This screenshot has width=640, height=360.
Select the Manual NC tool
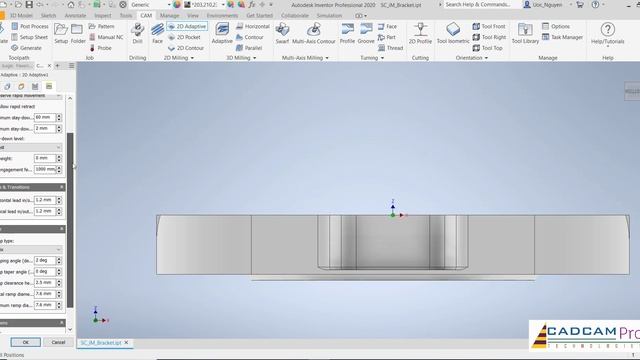pos(106,37)
